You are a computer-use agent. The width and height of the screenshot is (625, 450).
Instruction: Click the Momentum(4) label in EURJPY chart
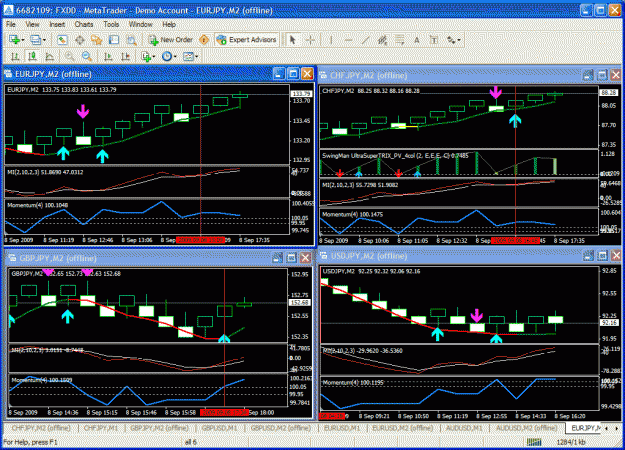tap(37, 205)
